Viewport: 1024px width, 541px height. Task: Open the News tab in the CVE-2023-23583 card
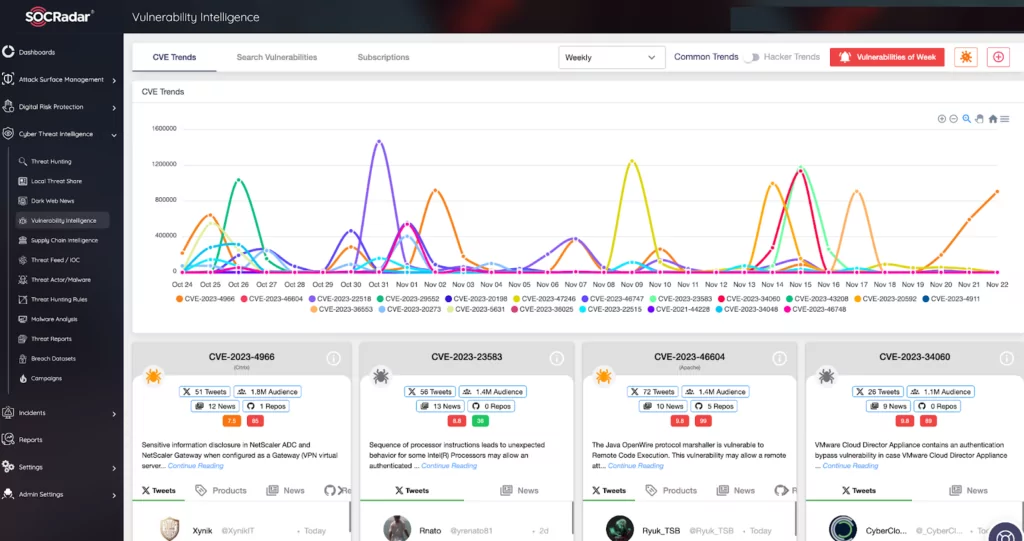pos(519,490)
